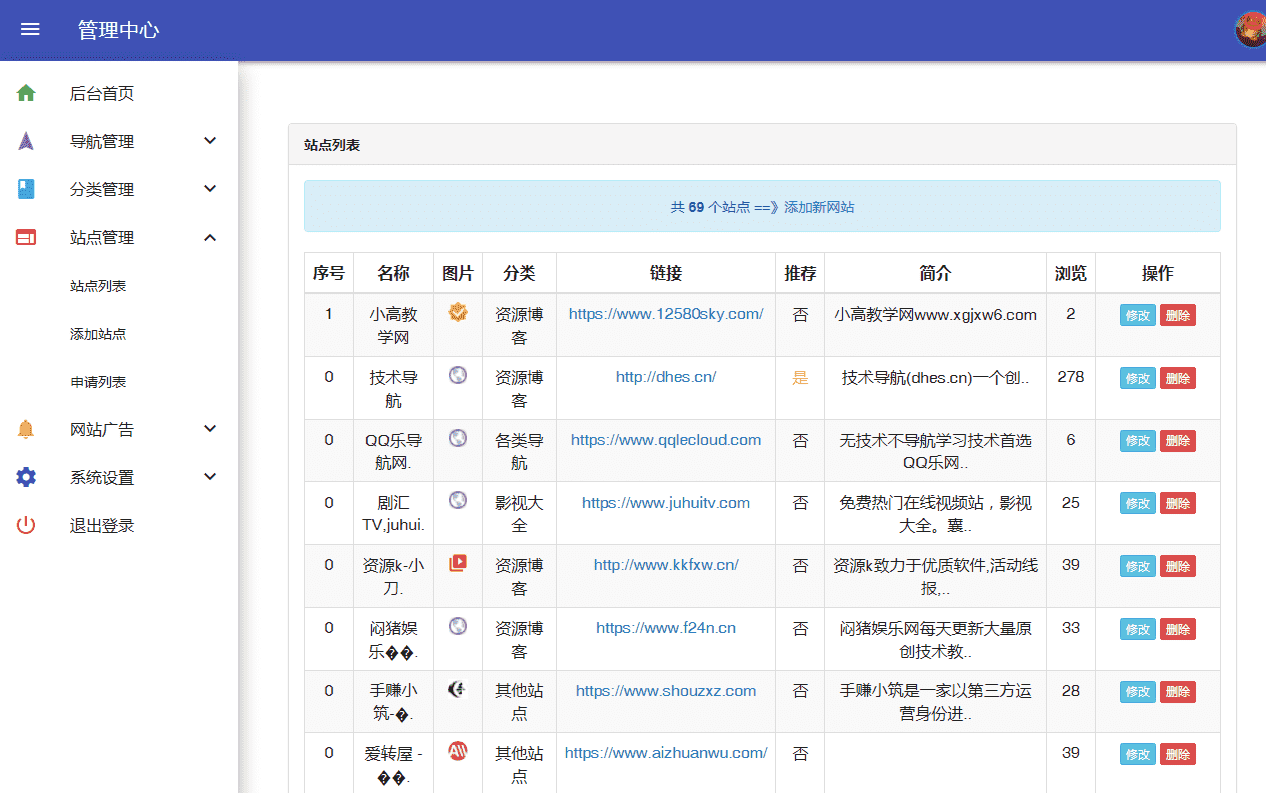
Task: Click 修改 button for 小高教学网 row
Action: (x=1138, y=315)
